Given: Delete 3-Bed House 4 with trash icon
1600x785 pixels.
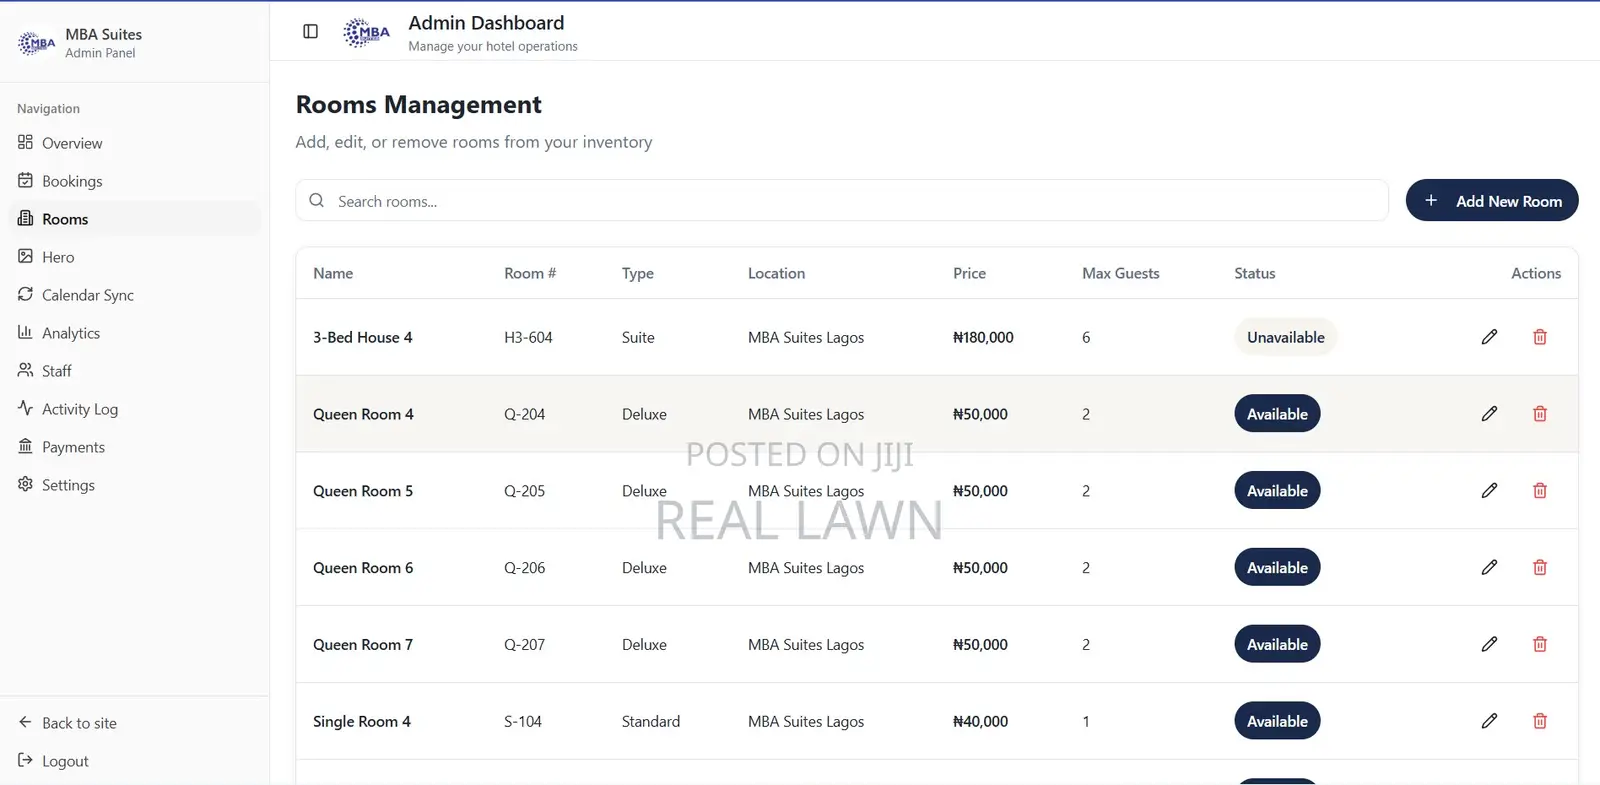Looking at the screenshot, I should [x=1540, y=337].
